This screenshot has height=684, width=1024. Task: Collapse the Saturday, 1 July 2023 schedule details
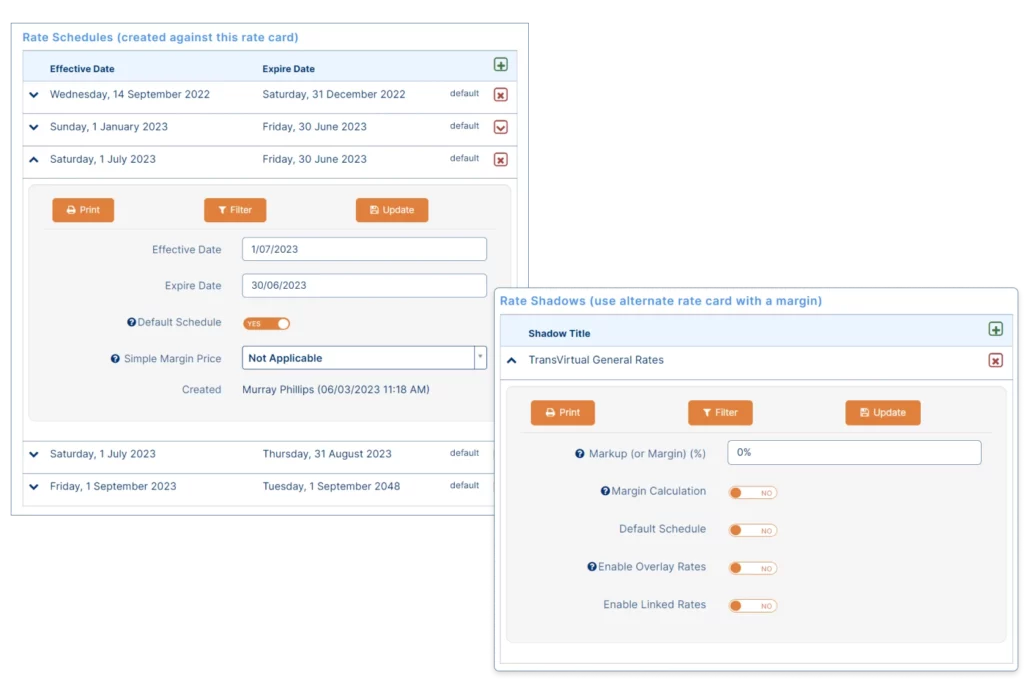(x=33, y=159)
